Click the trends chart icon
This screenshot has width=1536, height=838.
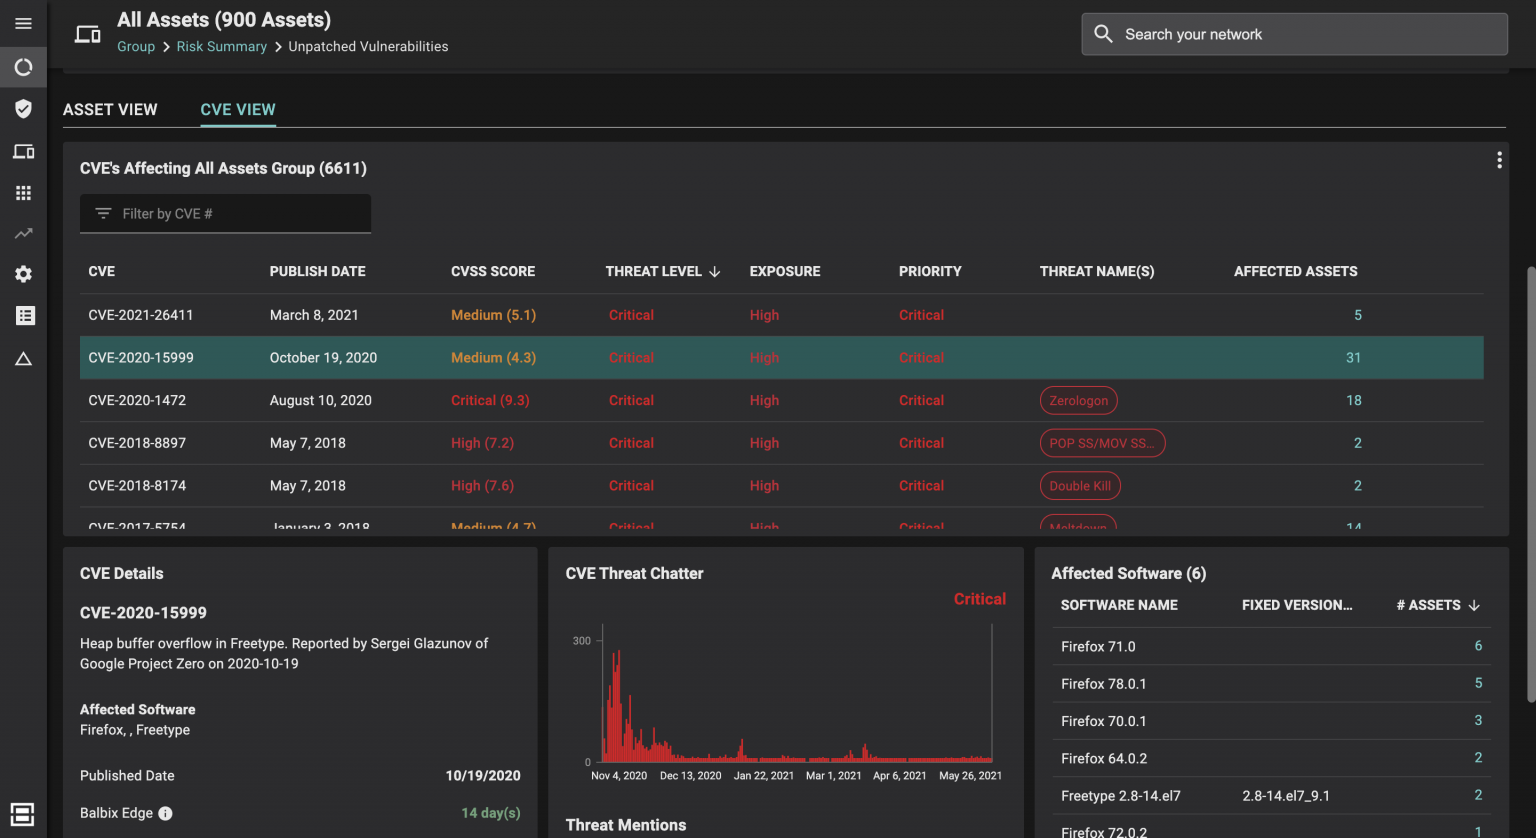(23, 233)
